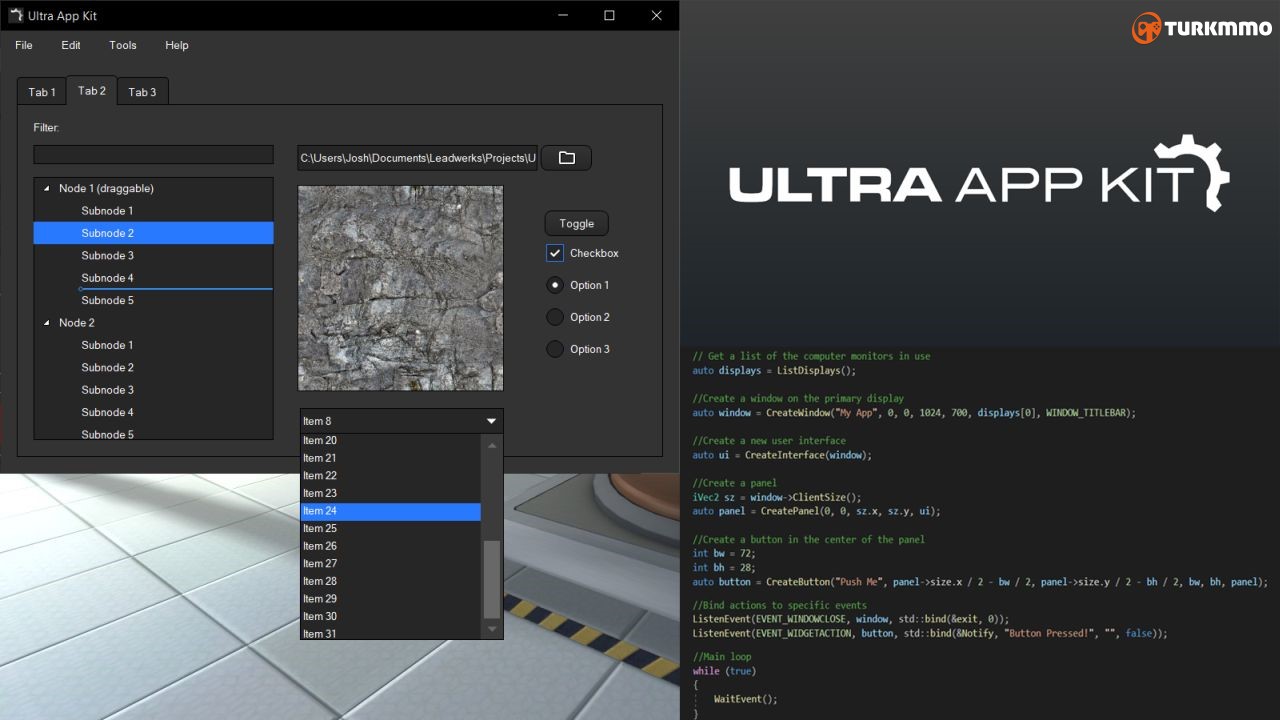Click the TurkMMO logo
The height and width of the screenshot is (720, 1280).
[1201, 28]
